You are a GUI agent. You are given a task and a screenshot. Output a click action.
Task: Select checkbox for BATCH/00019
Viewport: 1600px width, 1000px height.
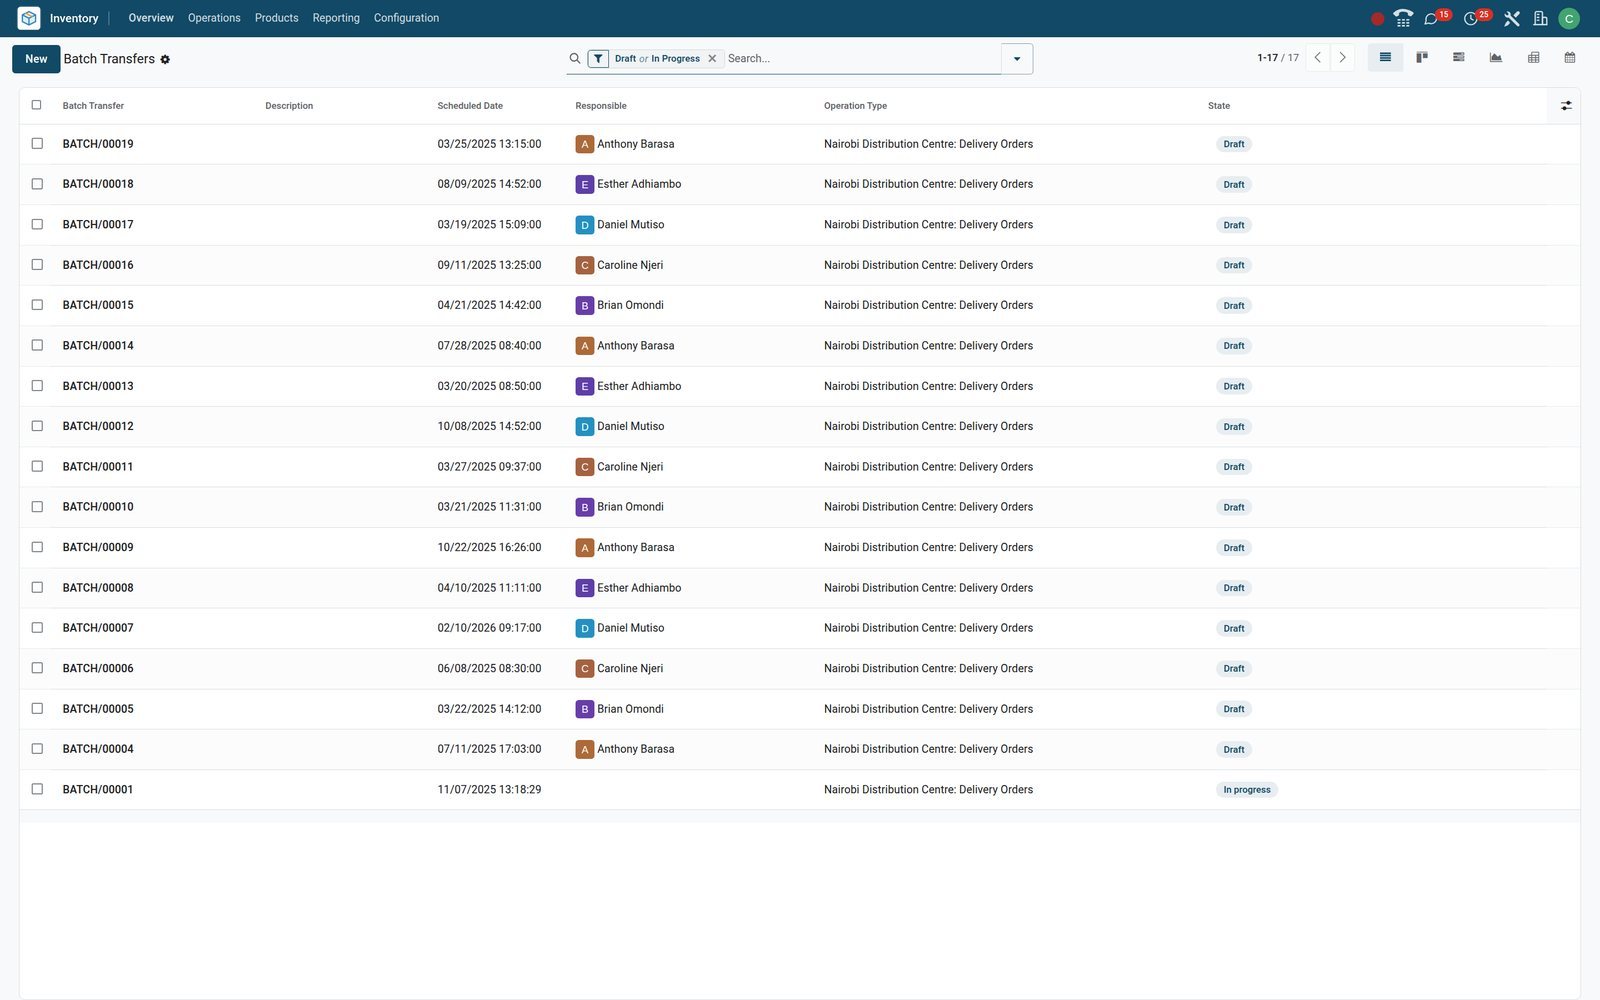(37, 144)
